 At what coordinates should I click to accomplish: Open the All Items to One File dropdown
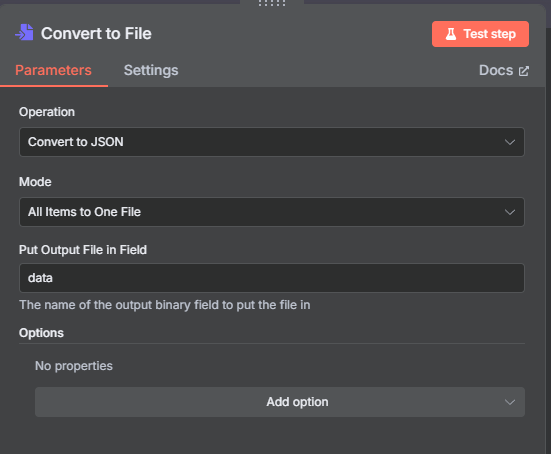[272, 212]
